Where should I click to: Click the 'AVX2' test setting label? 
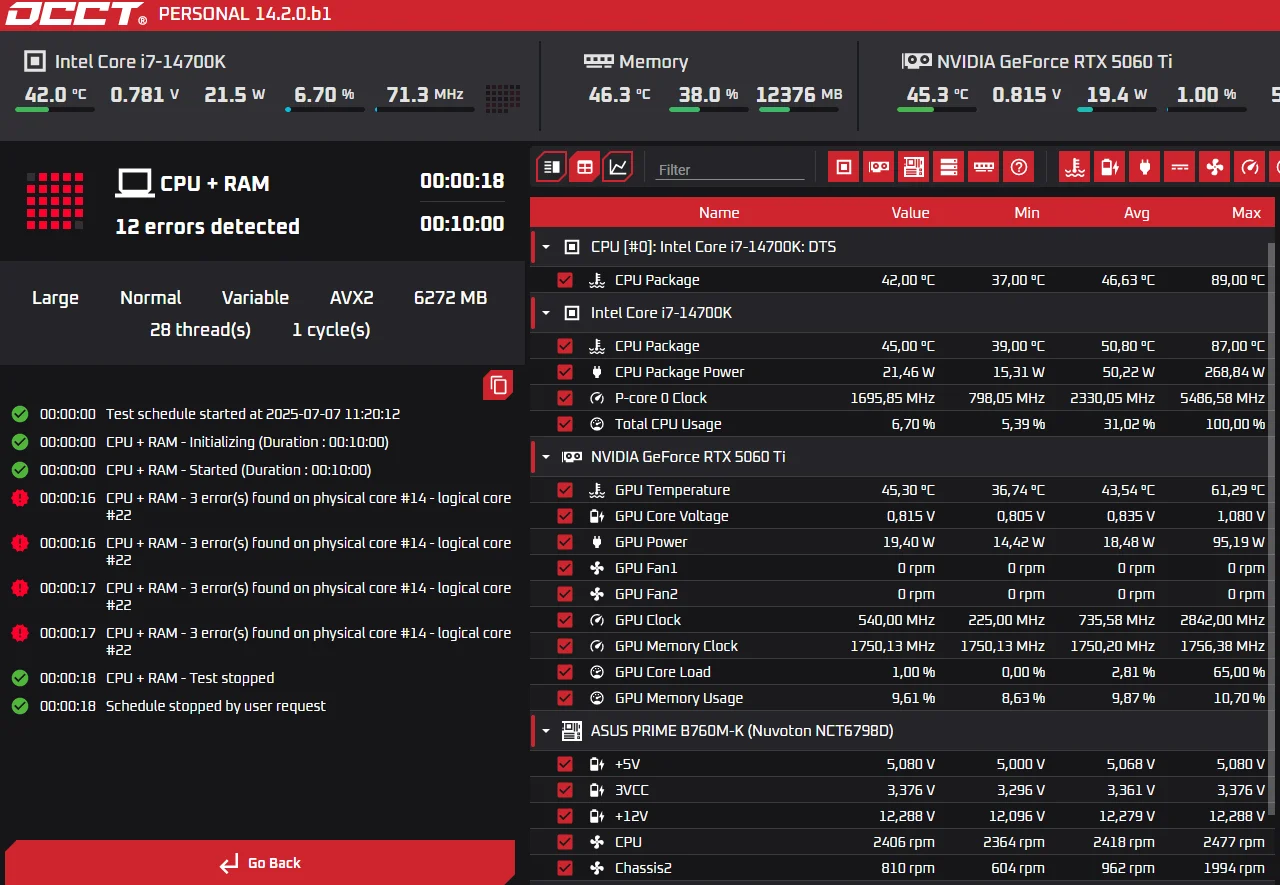coord(352,297)
